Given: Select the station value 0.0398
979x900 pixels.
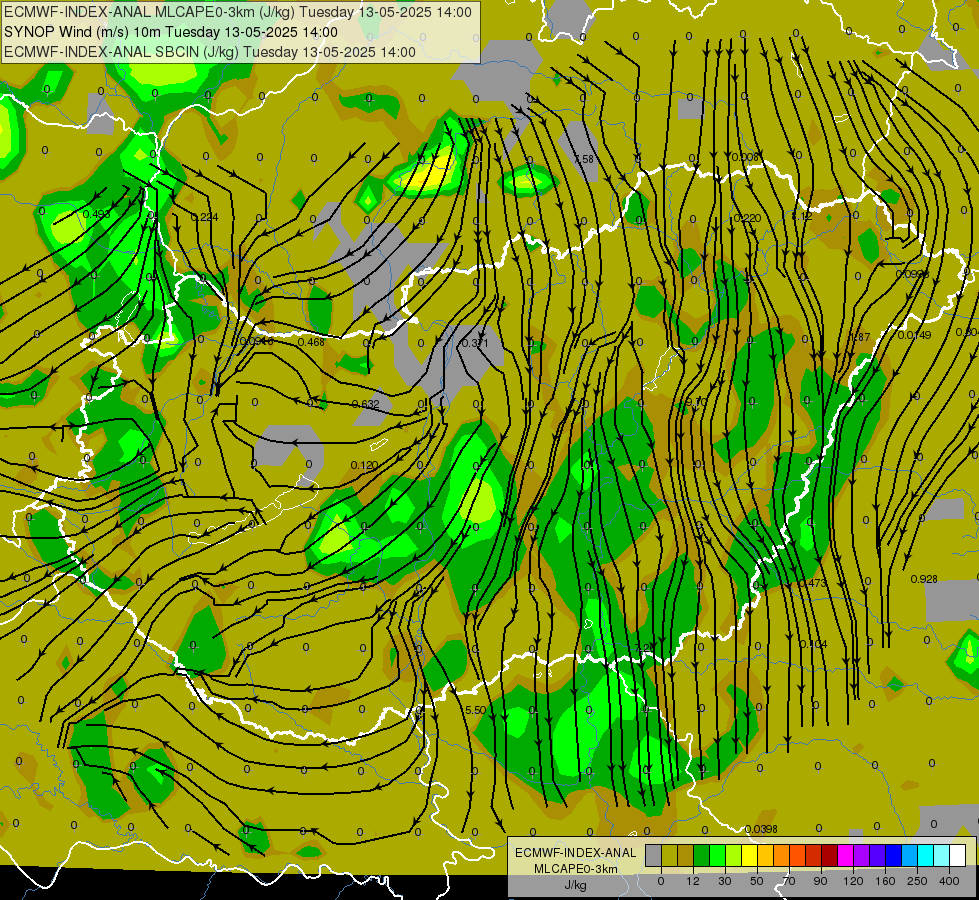Looking at the screenshot, I should coord(761,829).
